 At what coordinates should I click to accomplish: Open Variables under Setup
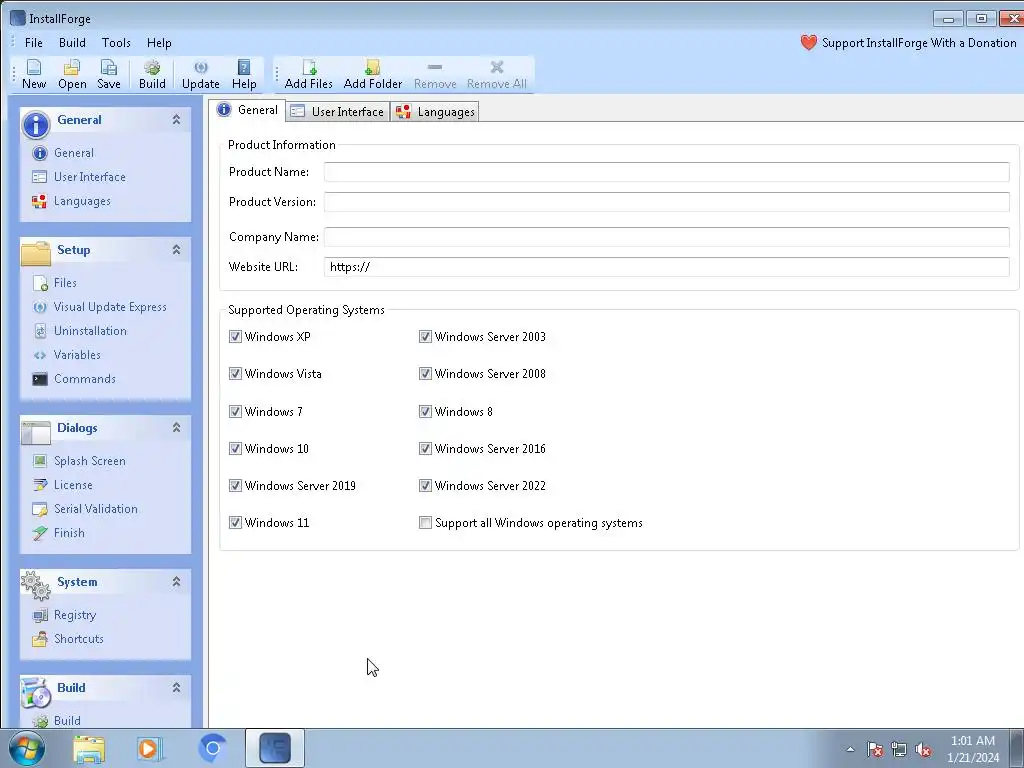click(67, 355)
